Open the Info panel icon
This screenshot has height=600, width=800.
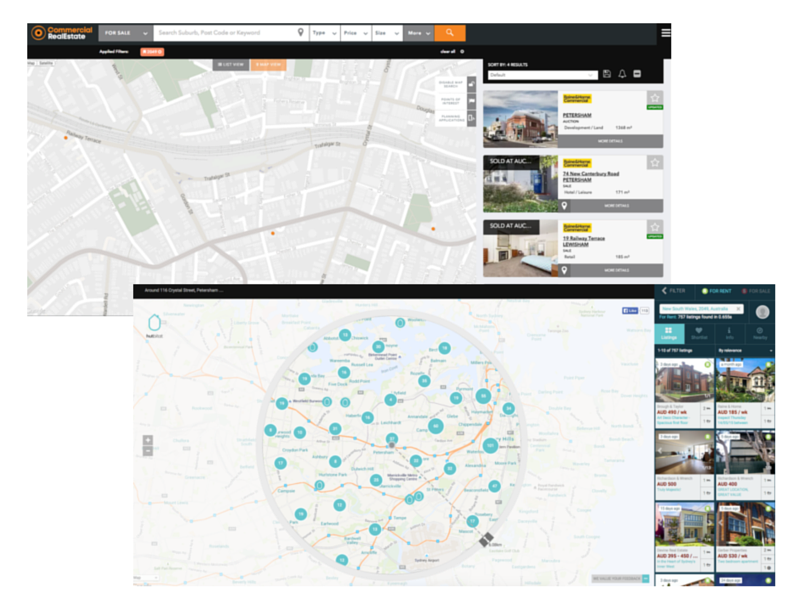730,333
